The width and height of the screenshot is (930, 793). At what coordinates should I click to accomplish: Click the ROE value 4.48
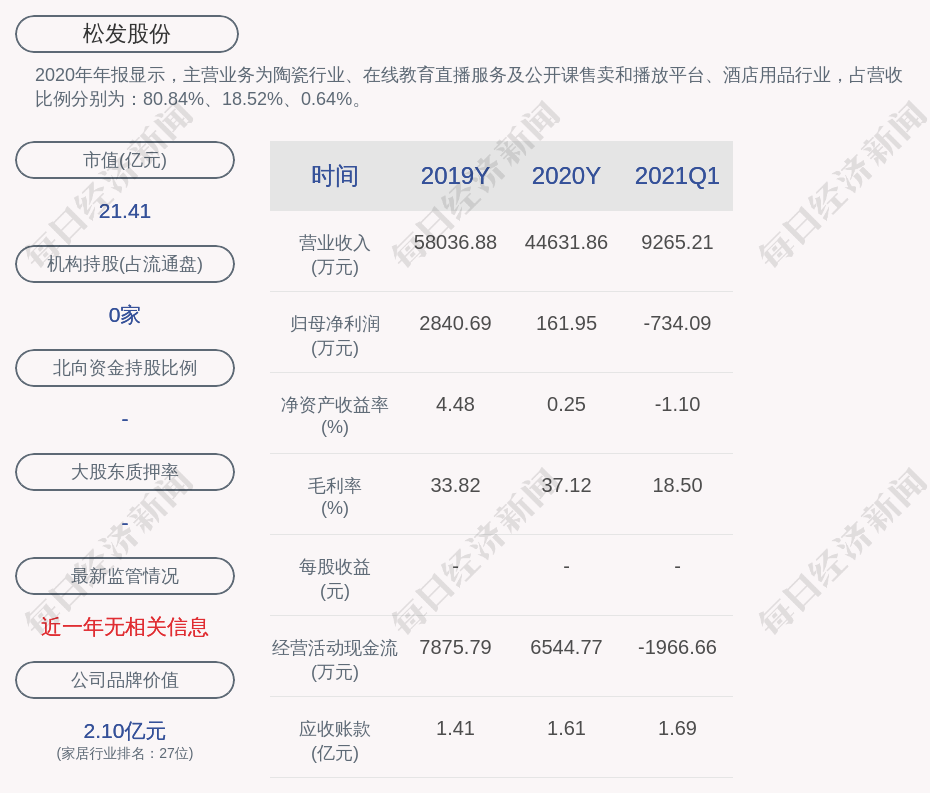(x=456, y=405)
